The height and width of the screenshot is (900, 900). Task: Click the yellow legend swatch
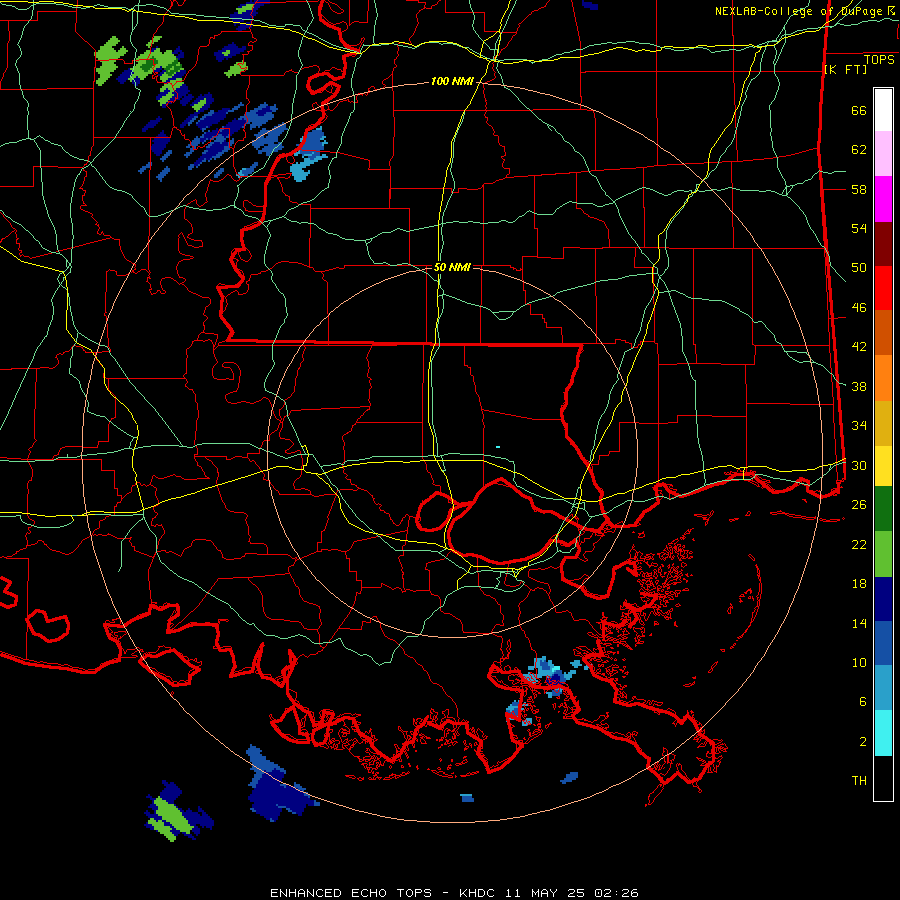(883, 466)
